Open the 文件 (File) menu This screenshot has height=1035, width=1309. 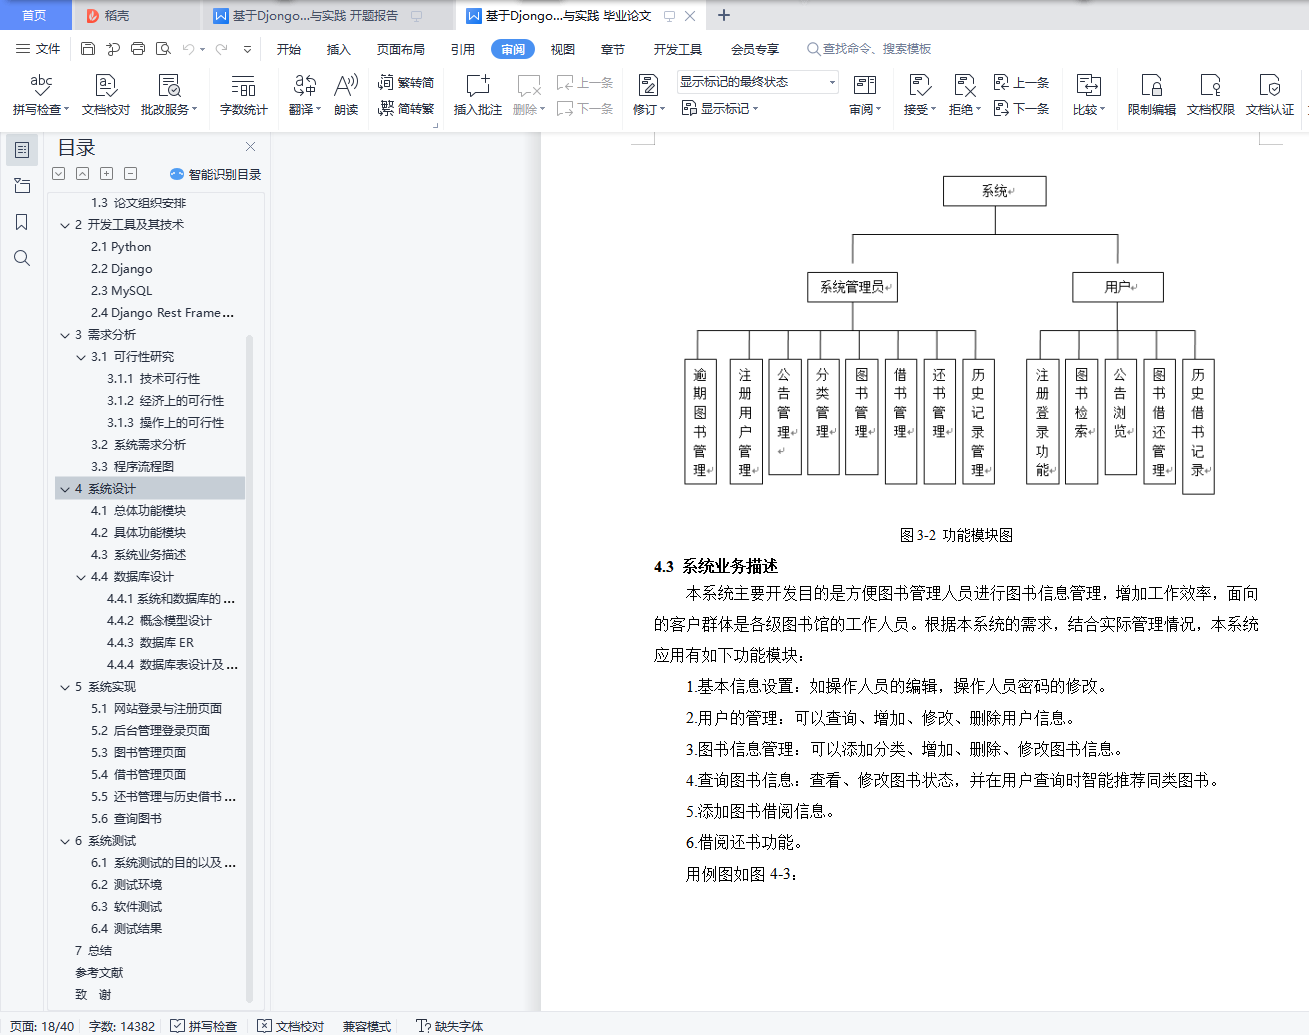tap(38, 48)
